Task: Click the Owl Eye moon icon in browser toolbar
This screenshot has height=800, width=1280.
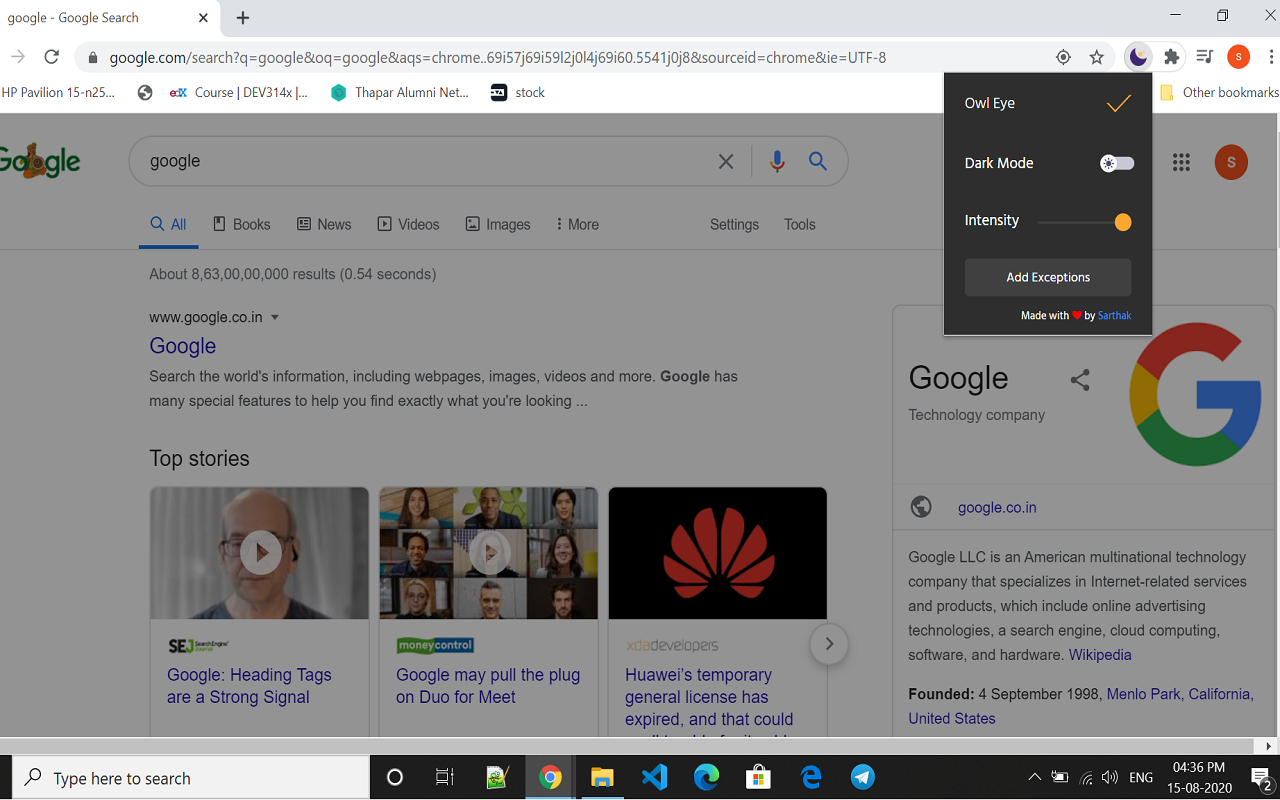Action: (x=1138, y=57)
